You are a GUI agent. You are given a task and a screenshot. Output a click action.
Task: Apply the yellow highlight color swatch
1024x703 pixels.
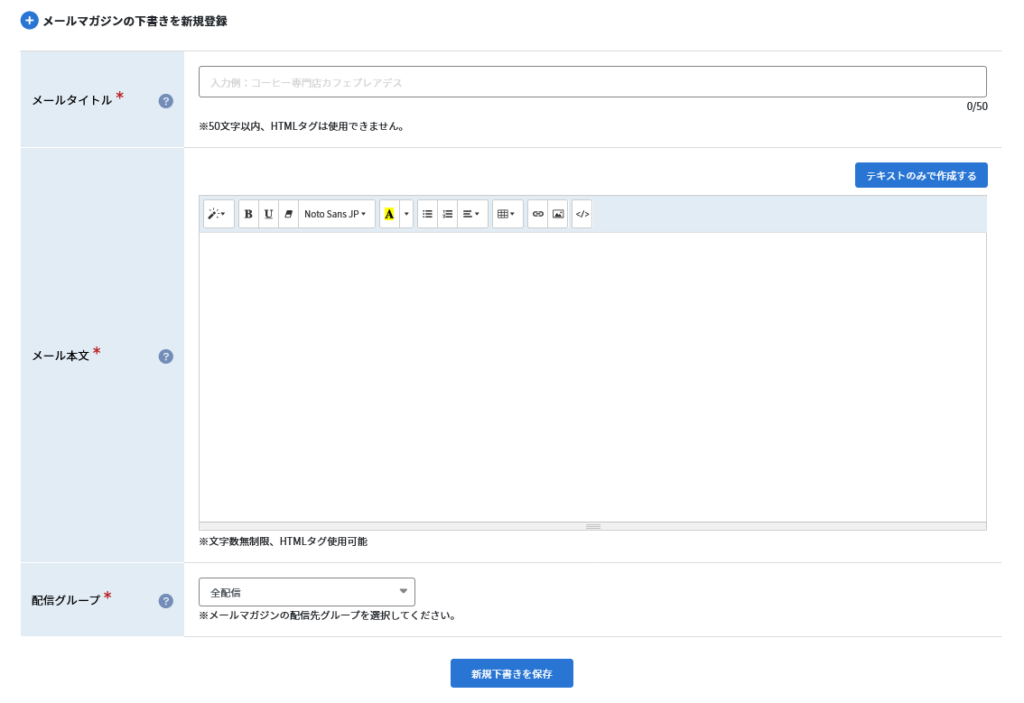[389, 214]
